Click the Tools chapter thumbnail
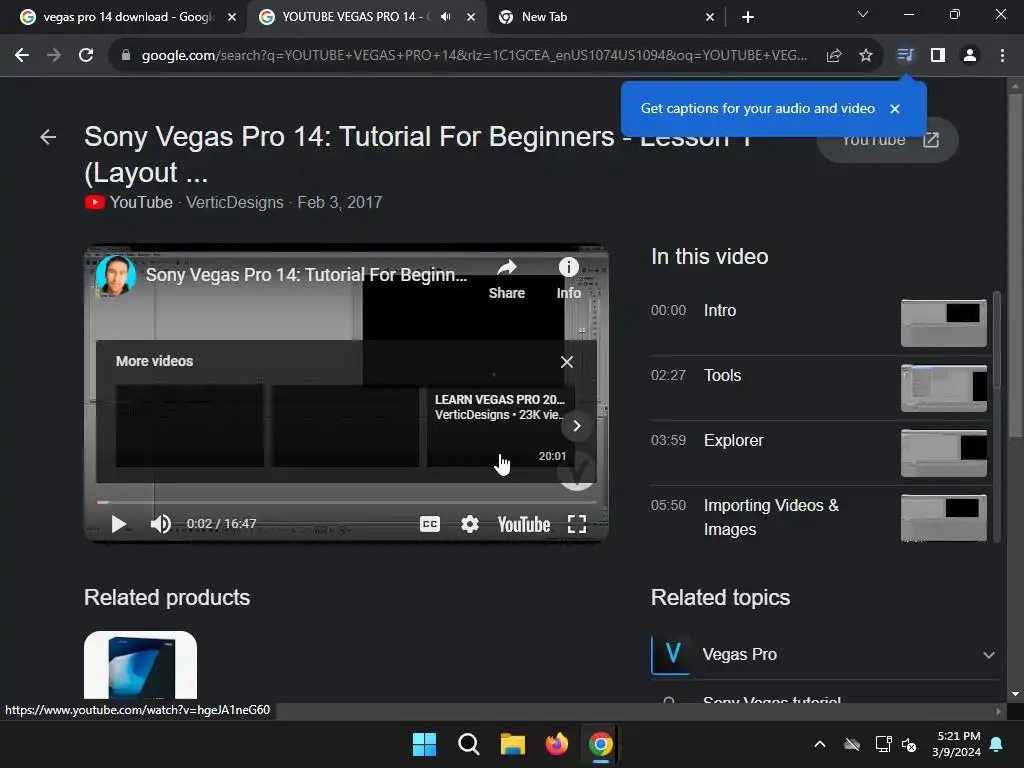1024x768 pixels. pyautogui.click(x=944, y=388)
